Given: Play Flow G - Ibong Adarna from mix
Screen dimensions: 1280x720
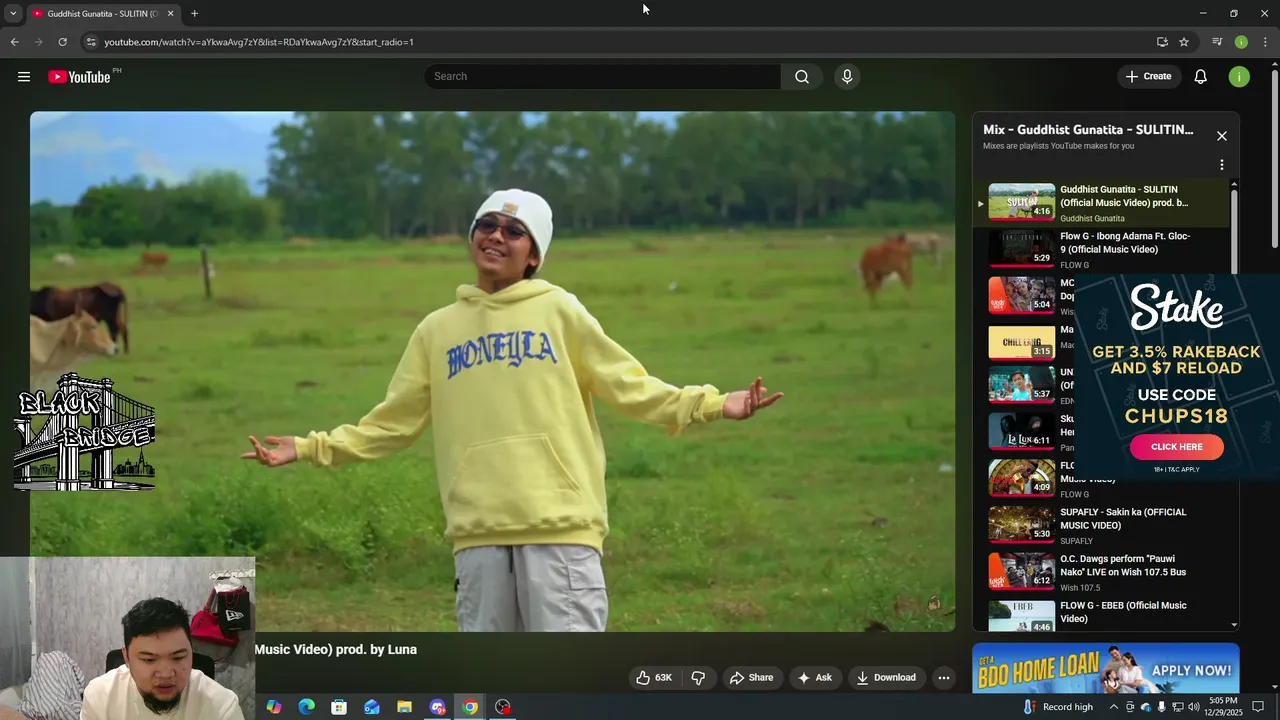Looking at the screenshot, I should [1100, 249].
